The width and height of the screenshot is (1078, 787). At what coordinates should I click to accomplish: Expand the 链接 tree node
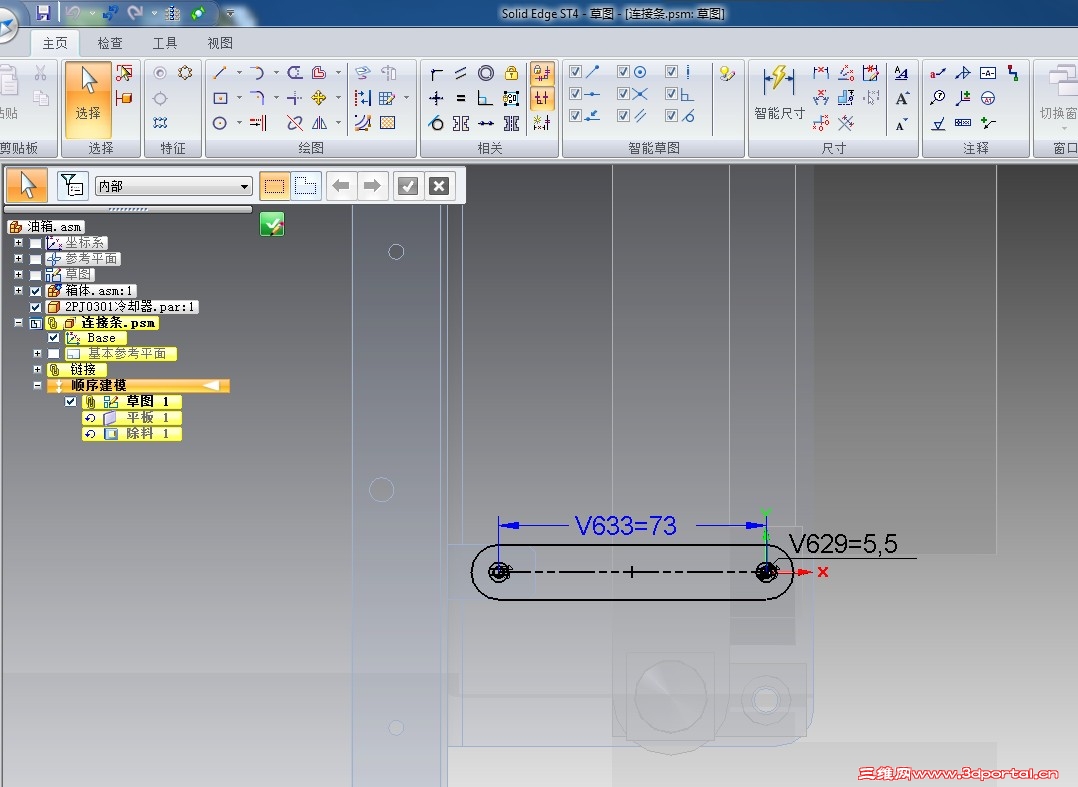37,369
